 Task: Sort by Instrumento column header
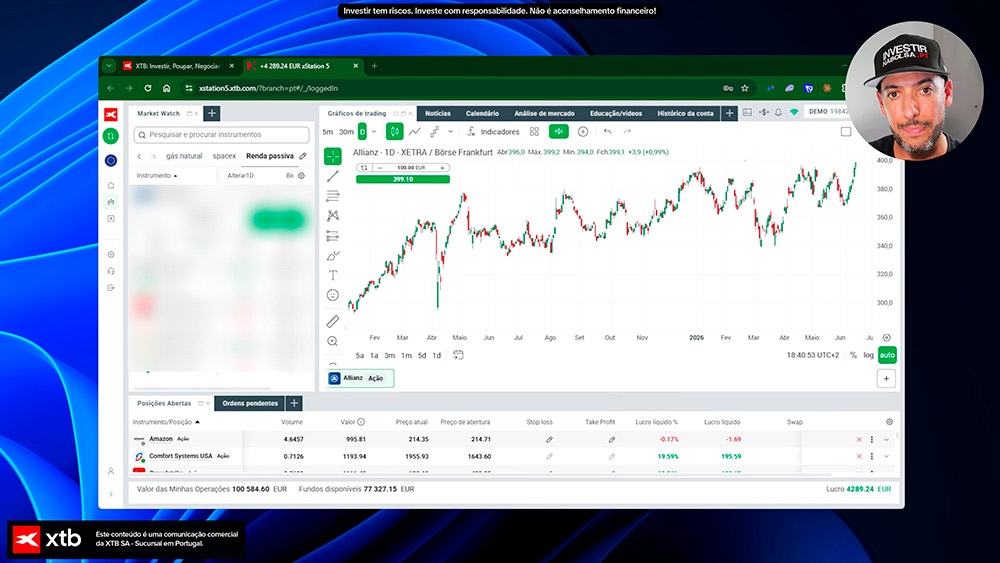coord(157,175)
